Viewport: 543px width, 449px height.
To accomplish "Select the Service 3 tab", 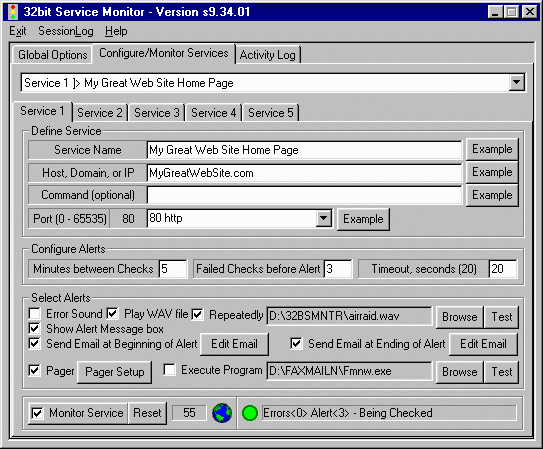I will (x=157, y=113).
